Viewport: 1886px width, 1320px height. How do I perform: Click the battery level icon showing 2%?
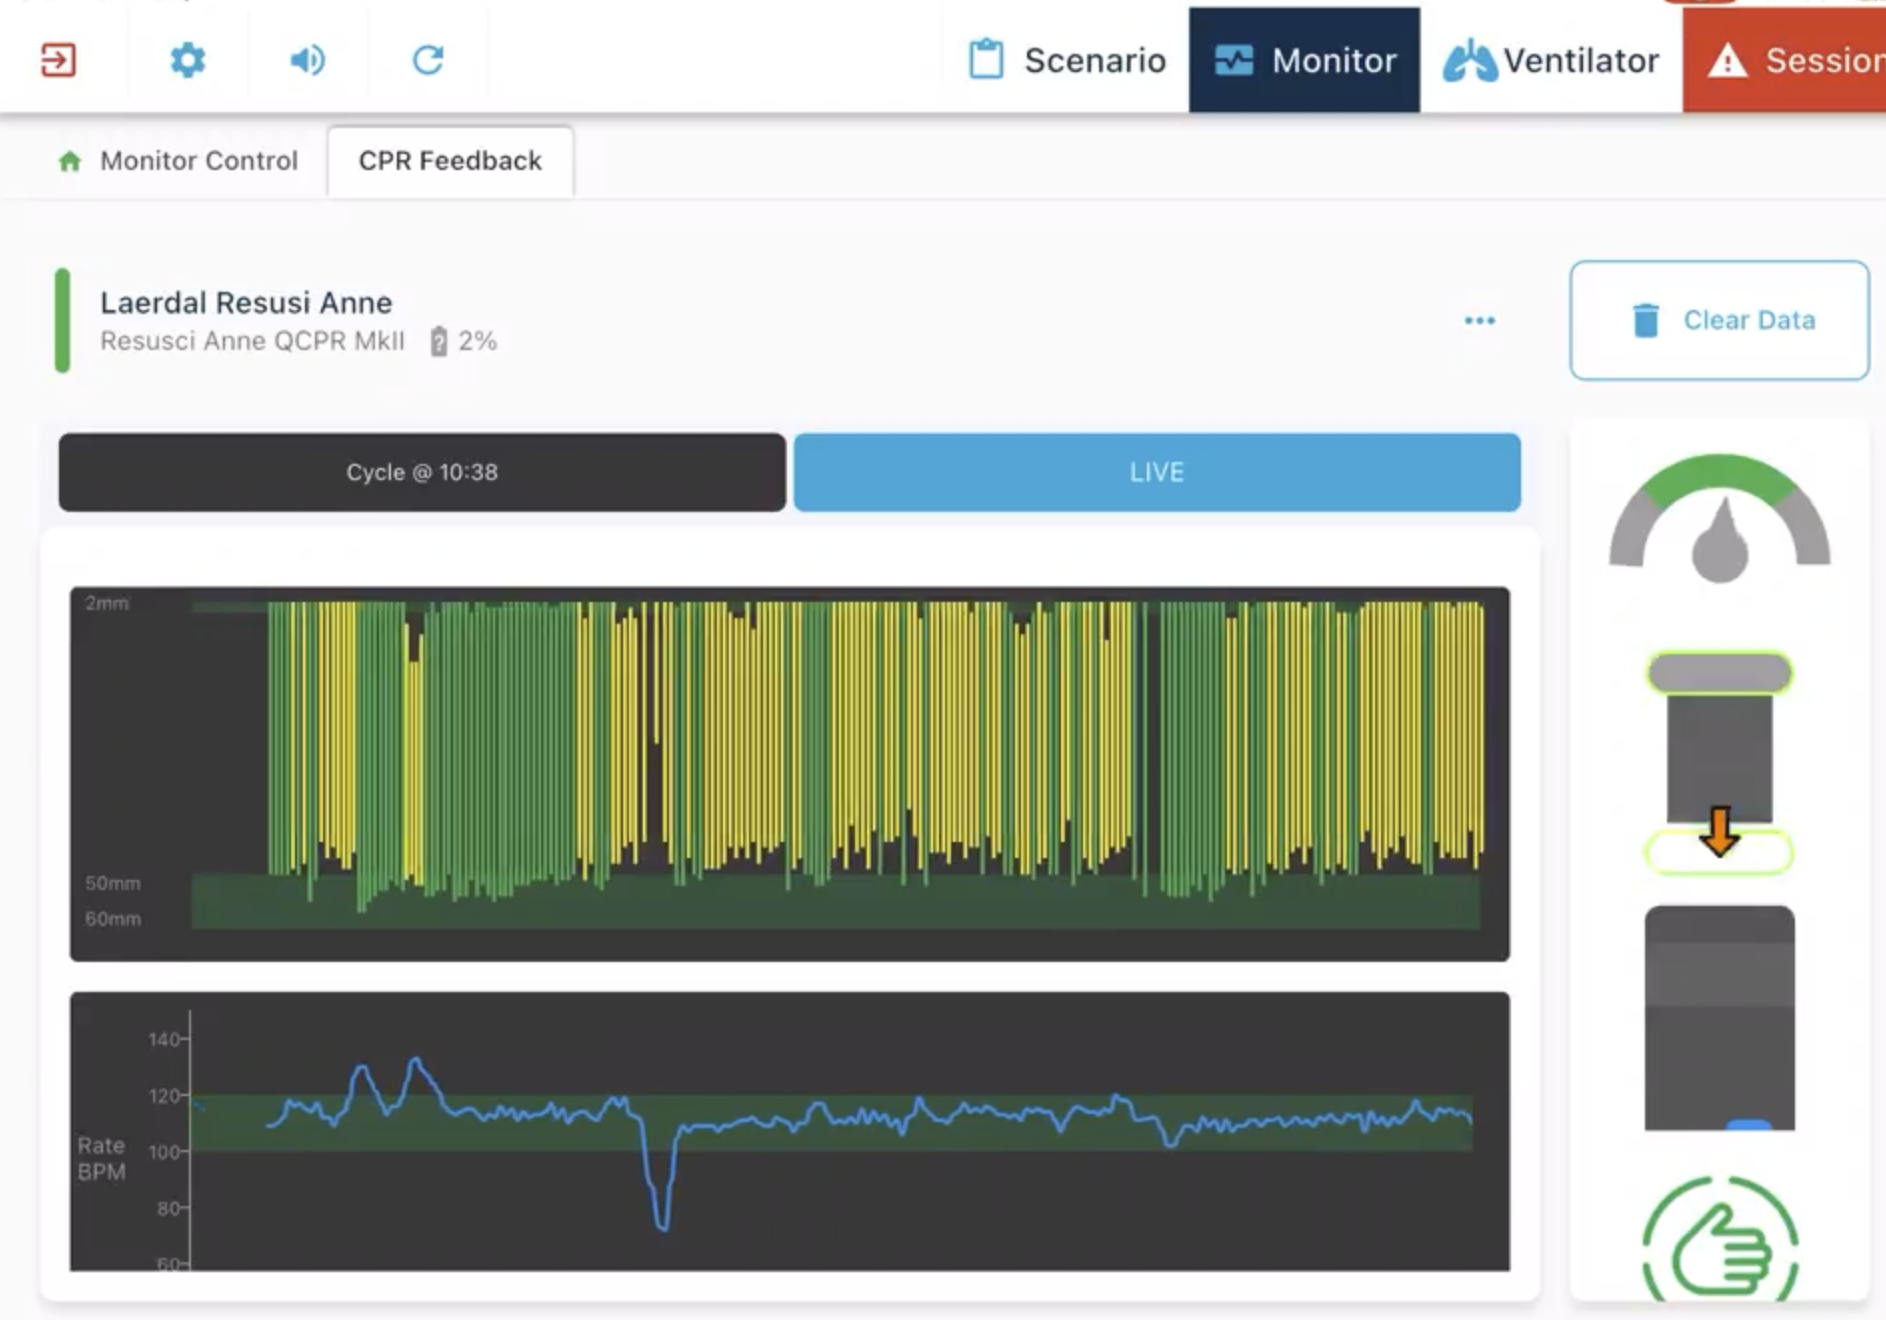[x=439, y=342]
